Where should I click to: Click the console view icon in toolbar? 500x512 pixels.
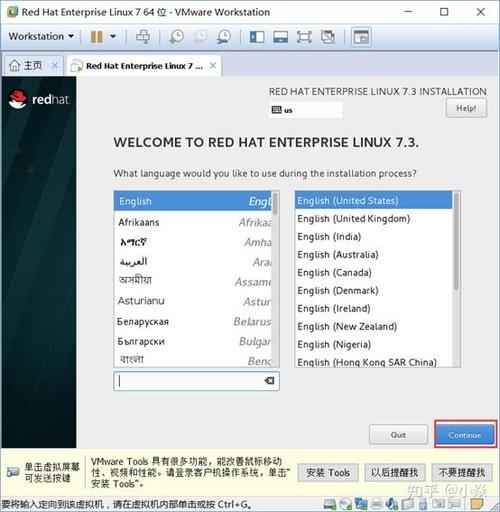pos(361,37)
